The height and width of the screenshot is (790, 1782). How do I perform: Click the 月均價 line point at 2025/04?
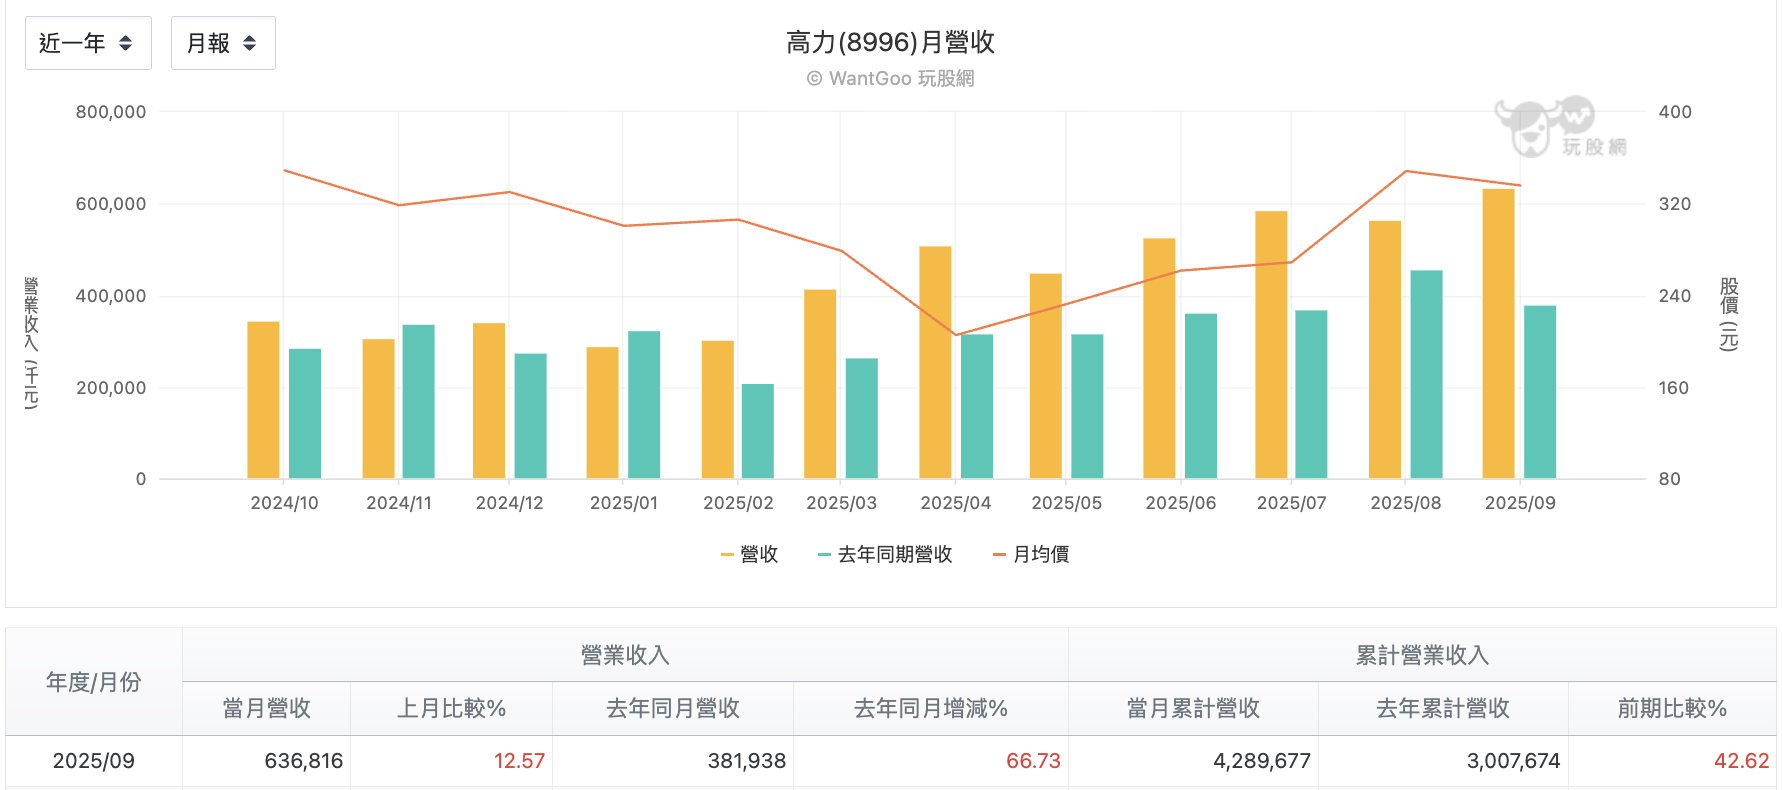click(x=956, y=335)
